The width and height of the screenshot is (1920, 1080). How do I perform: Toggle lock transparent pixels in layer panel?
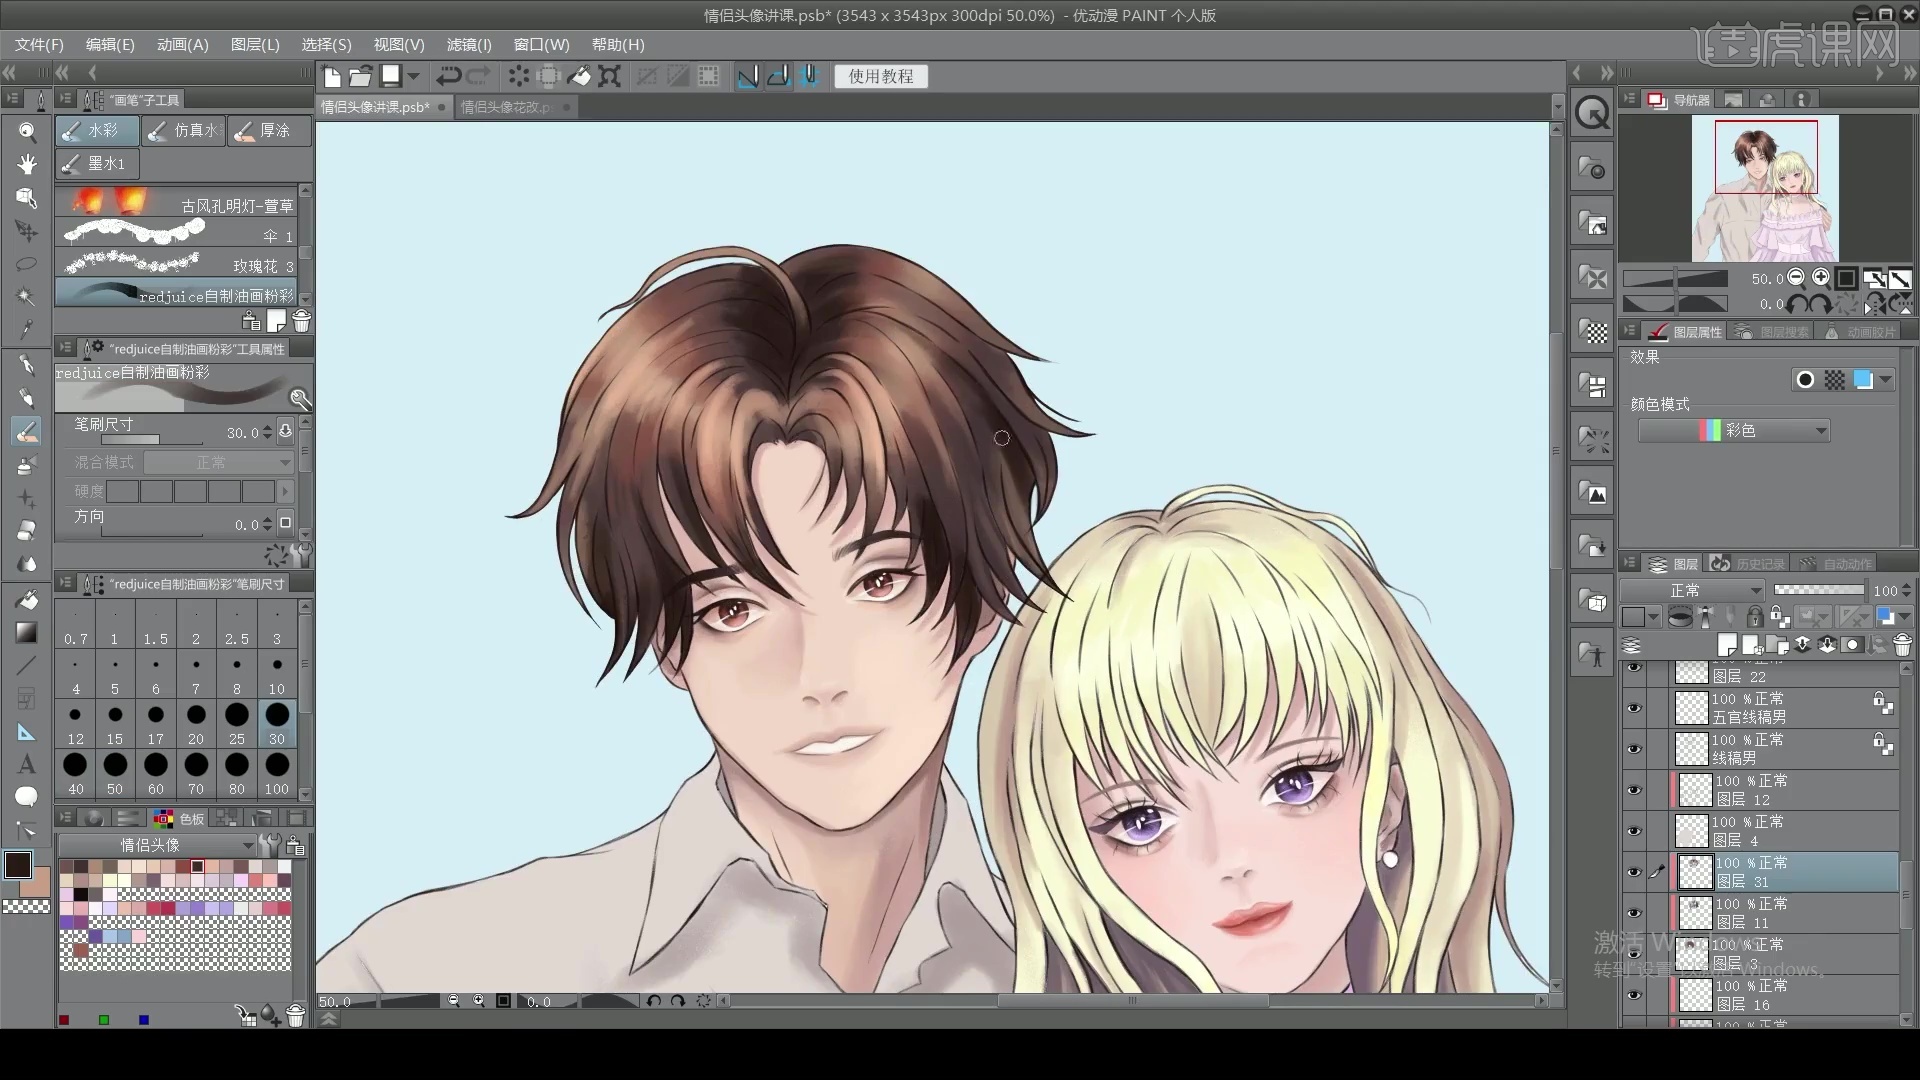1780,617
